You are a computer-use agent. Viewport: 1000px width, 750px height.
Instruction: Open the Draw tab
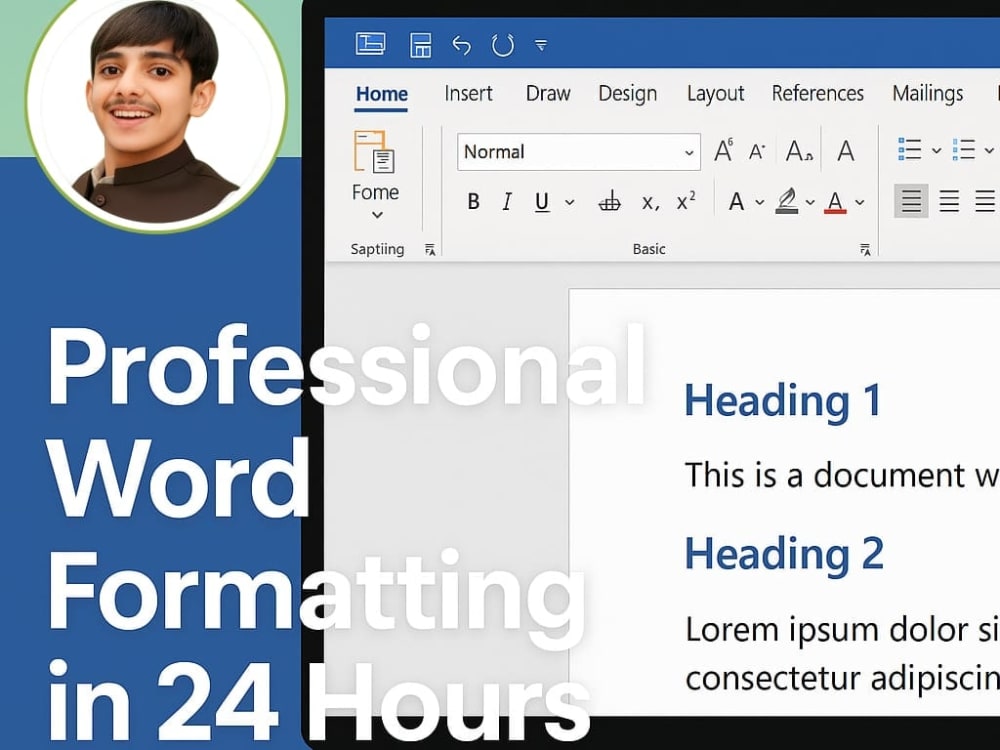(548, 94)
